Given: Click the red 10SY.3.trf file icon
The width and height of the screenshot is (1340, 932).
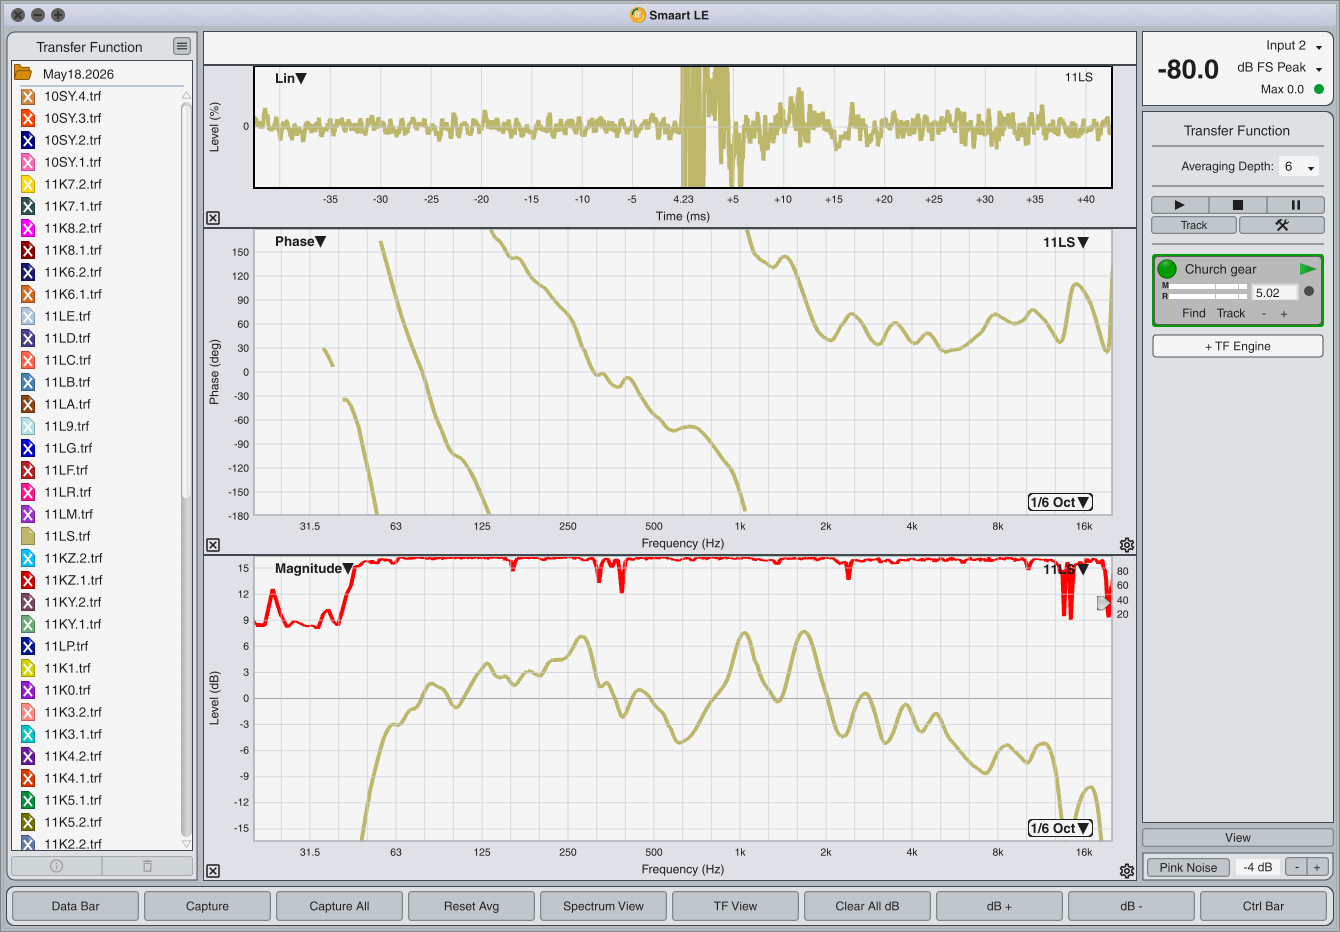Looking at the screenshot, I should click(x=28, y=118).
